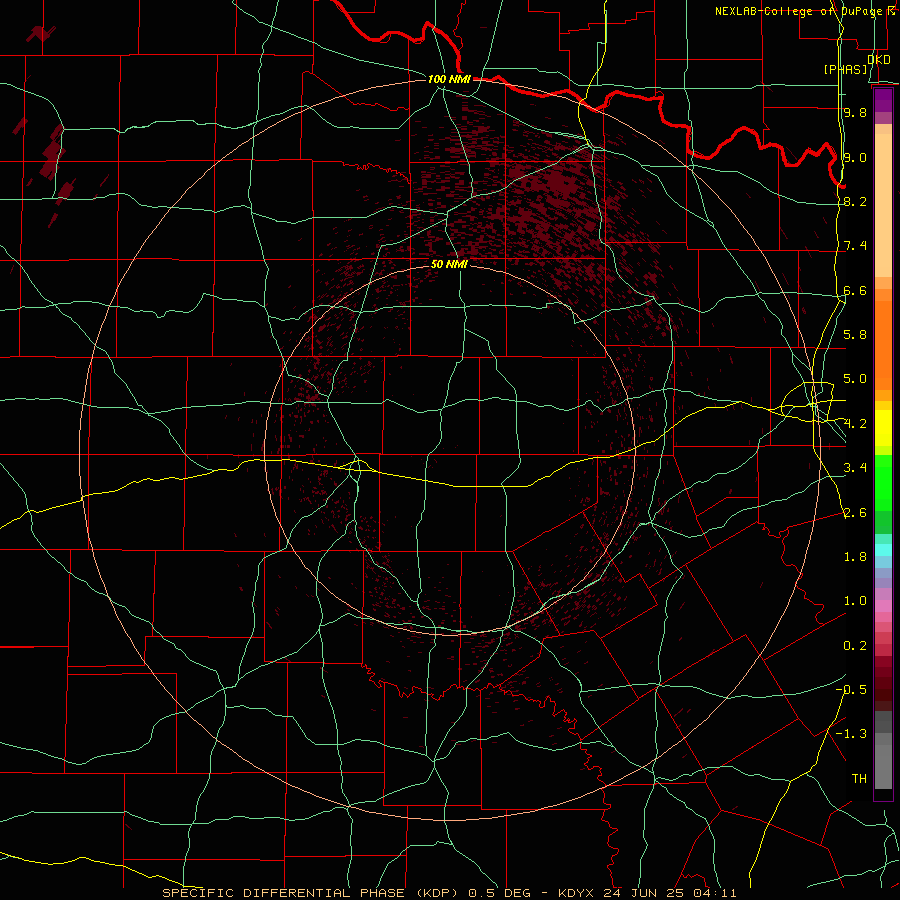Select the 1.8 value on the scale

click(855, 557)
